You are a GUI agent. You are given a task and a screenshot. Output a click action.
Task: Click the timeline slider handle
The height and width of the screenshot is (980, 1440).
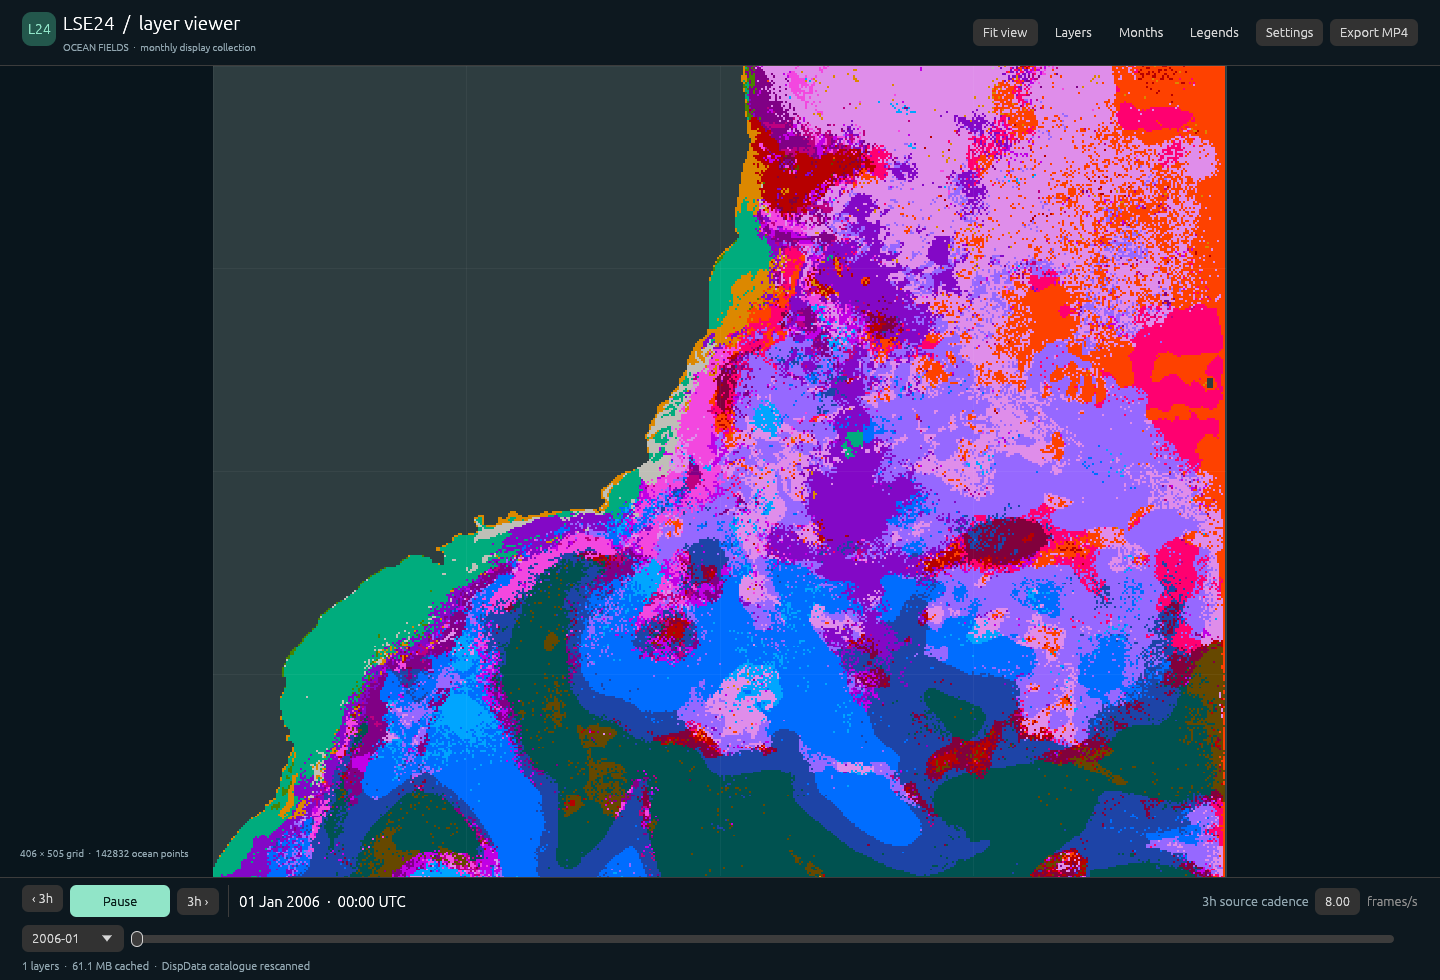[137, 939]
